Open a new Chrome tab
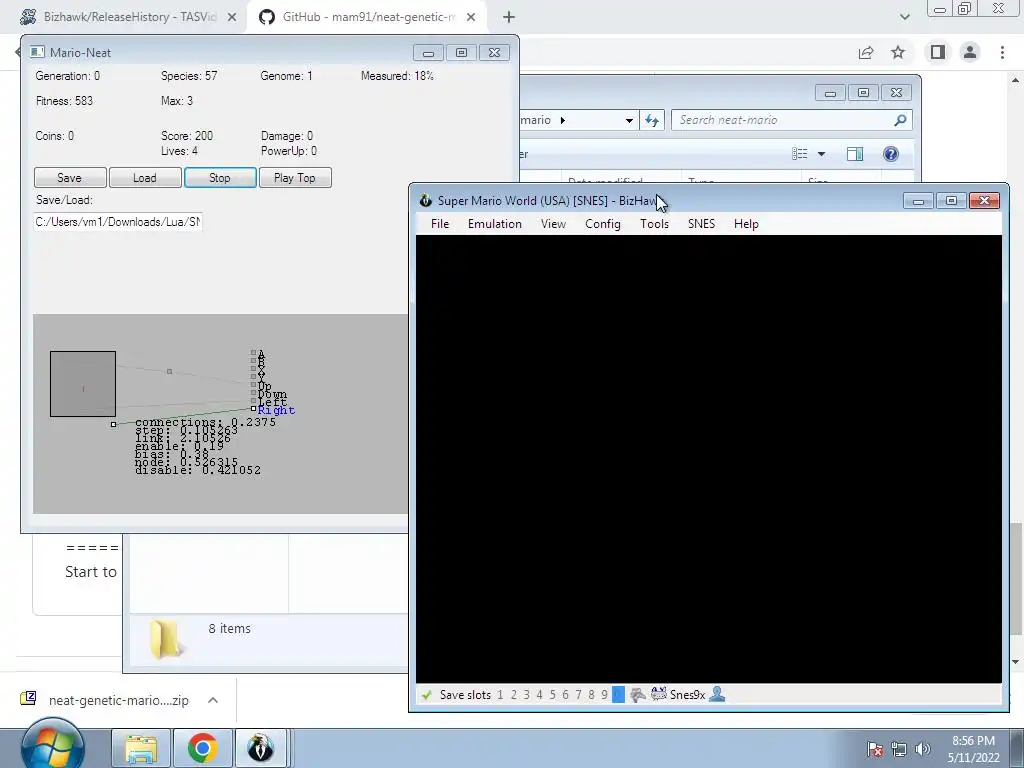The height and width of the screenshot is (768, 1024). (509, 18)
